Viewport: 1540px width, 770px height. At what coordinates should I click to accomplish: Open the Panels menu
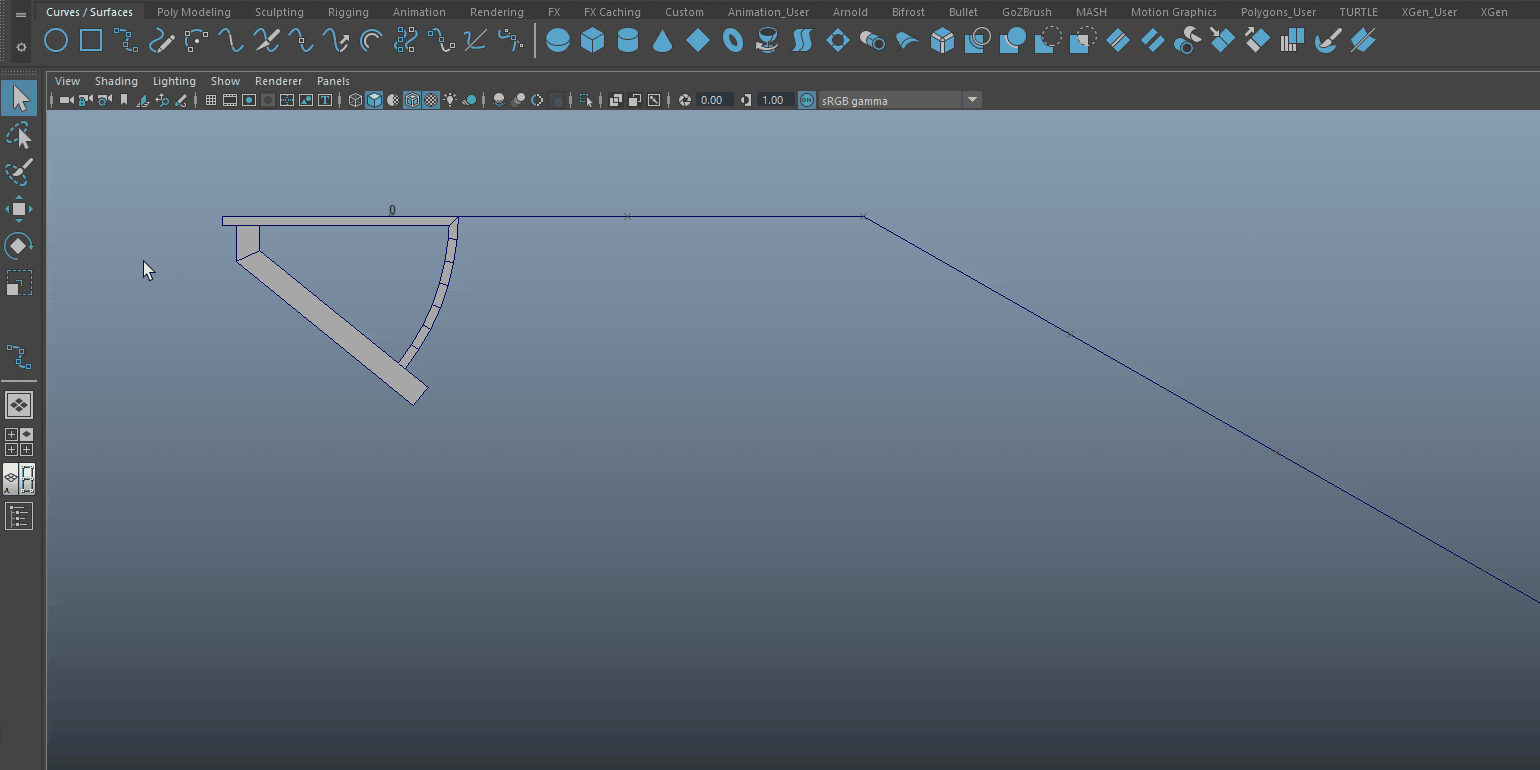[333, 81]
